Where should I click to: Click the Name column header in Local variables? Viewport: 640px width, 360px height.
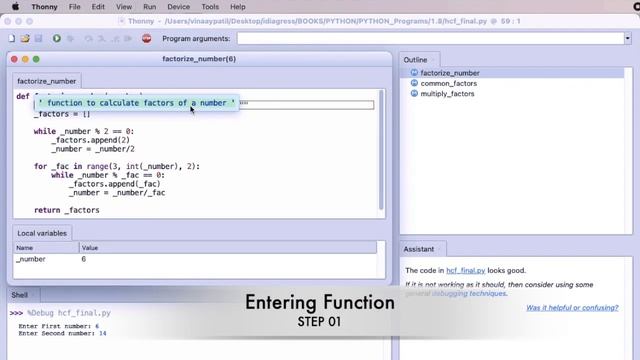pos(46,248)
